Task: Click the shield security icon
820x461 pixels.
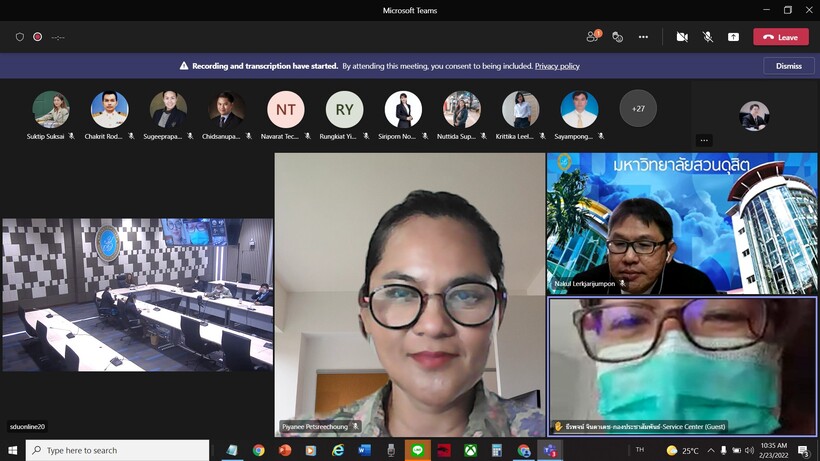Action: [x=19, y=37]
